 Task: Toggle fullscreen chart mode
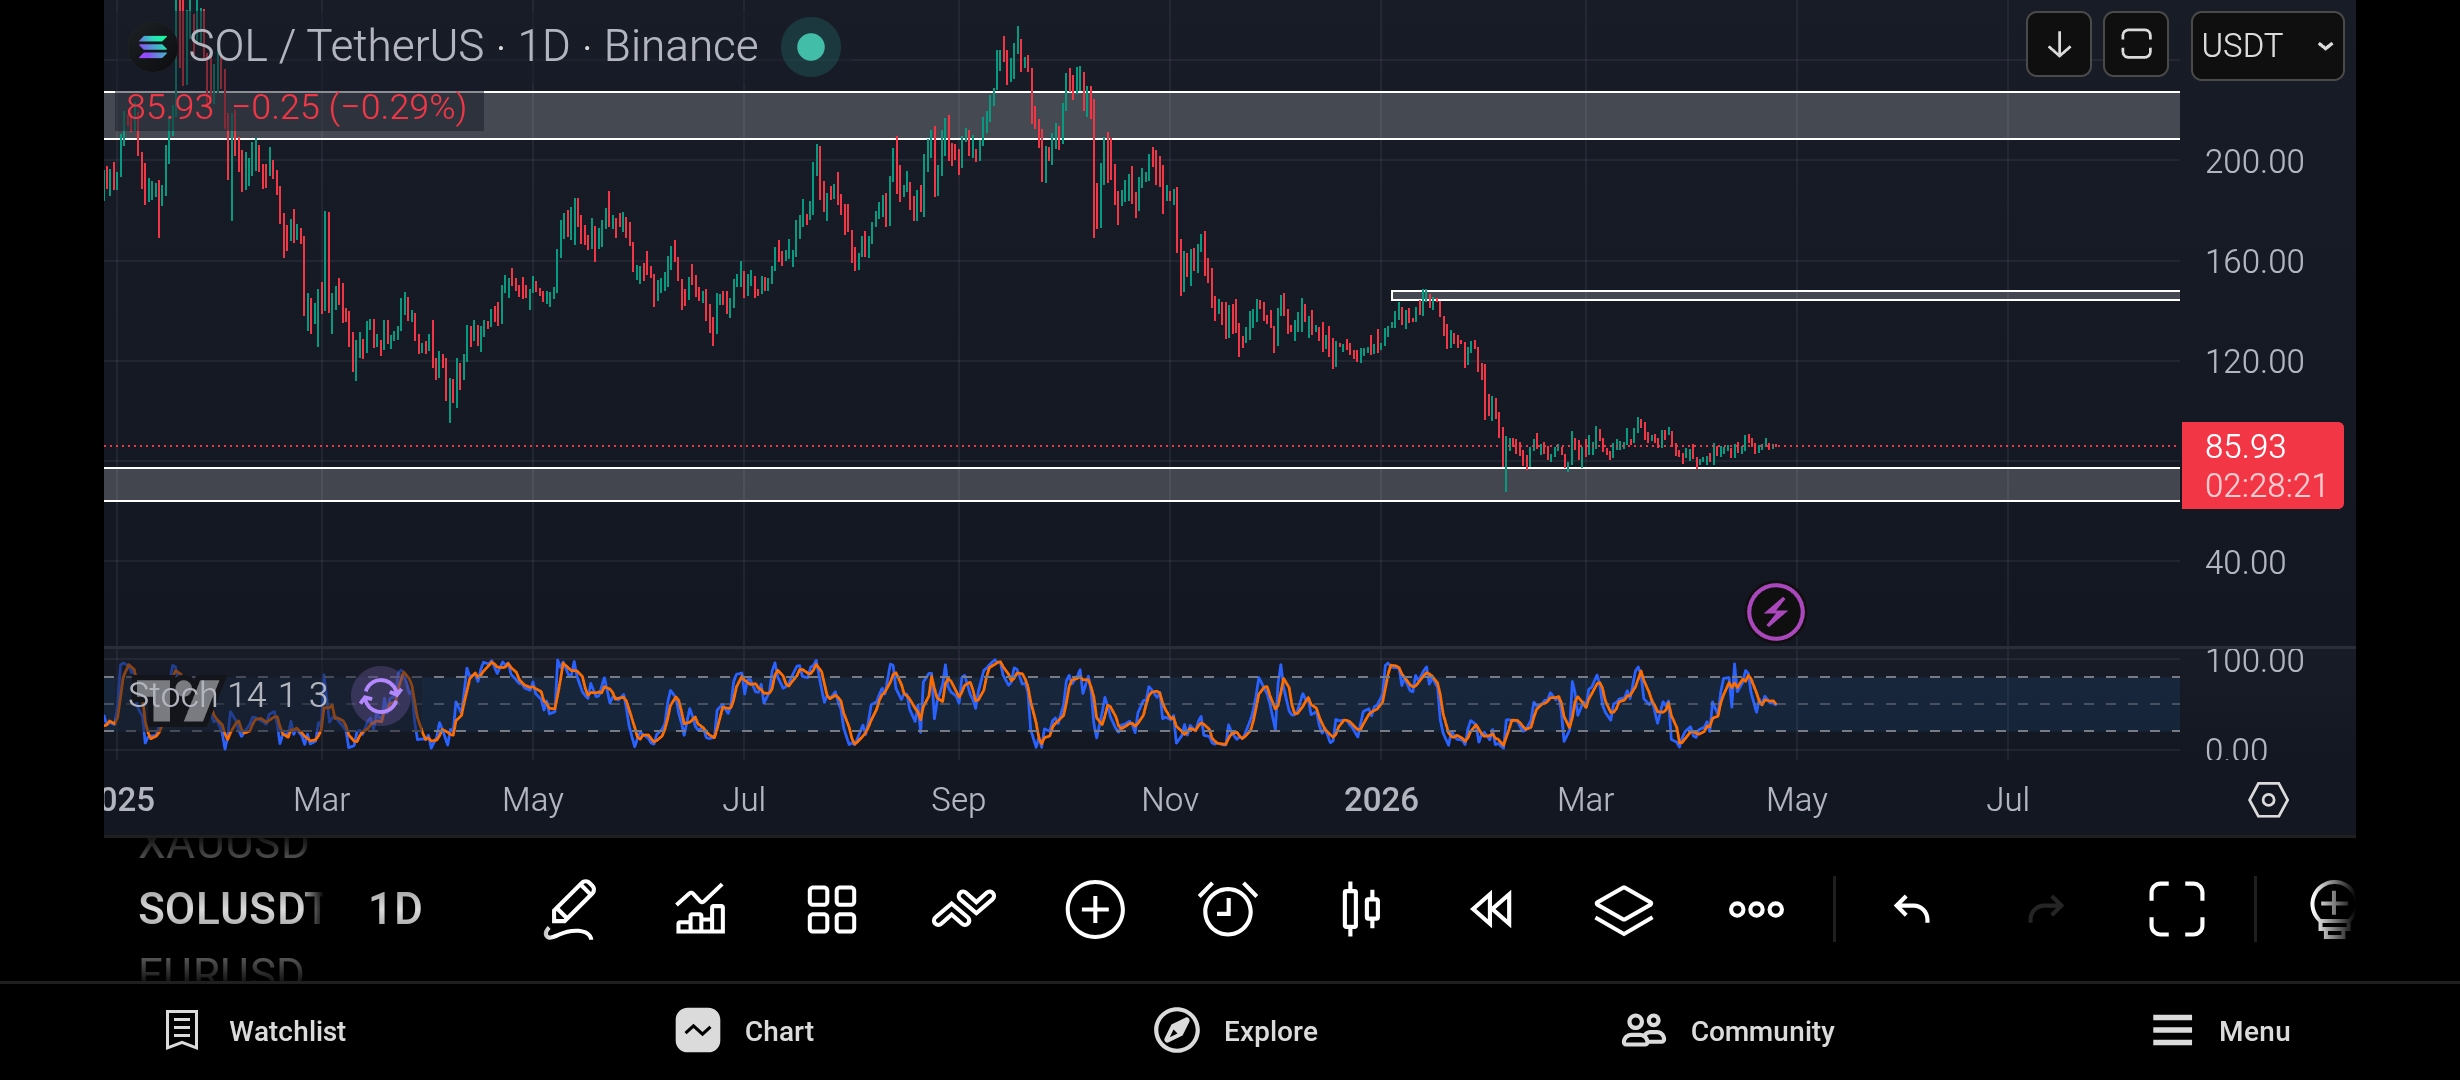[x=2176, y=909]
